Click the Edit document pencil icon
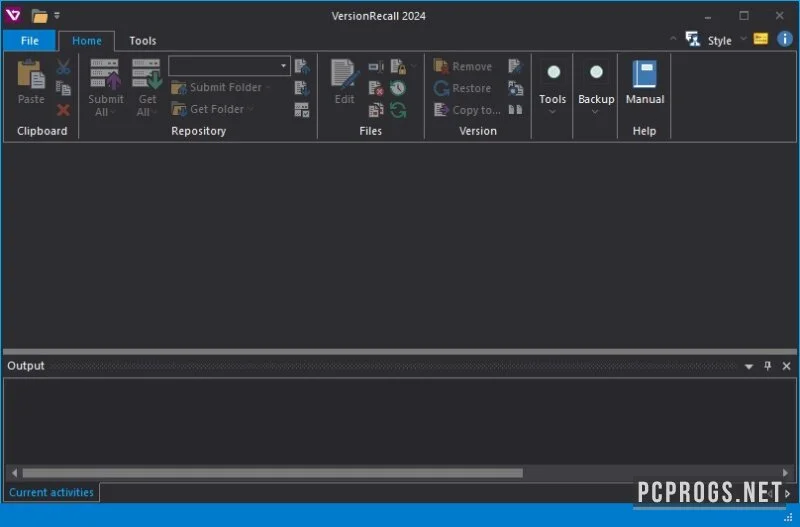The width and height of the screenshot is (800, 527). (x=344, y=74)
